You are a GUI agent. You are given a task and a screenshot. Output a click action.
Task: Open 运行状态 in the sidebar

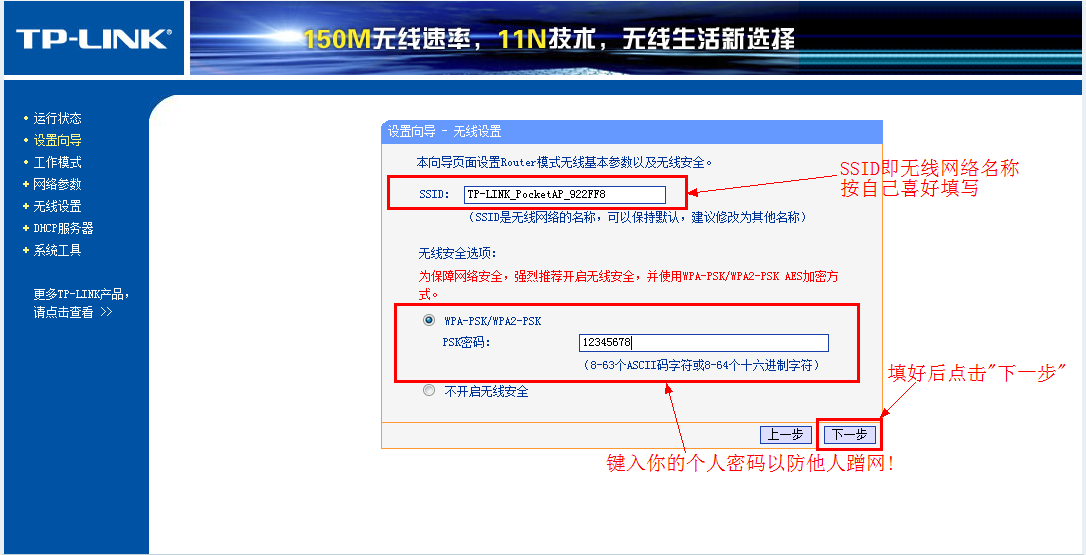click(x=57, y=118)
